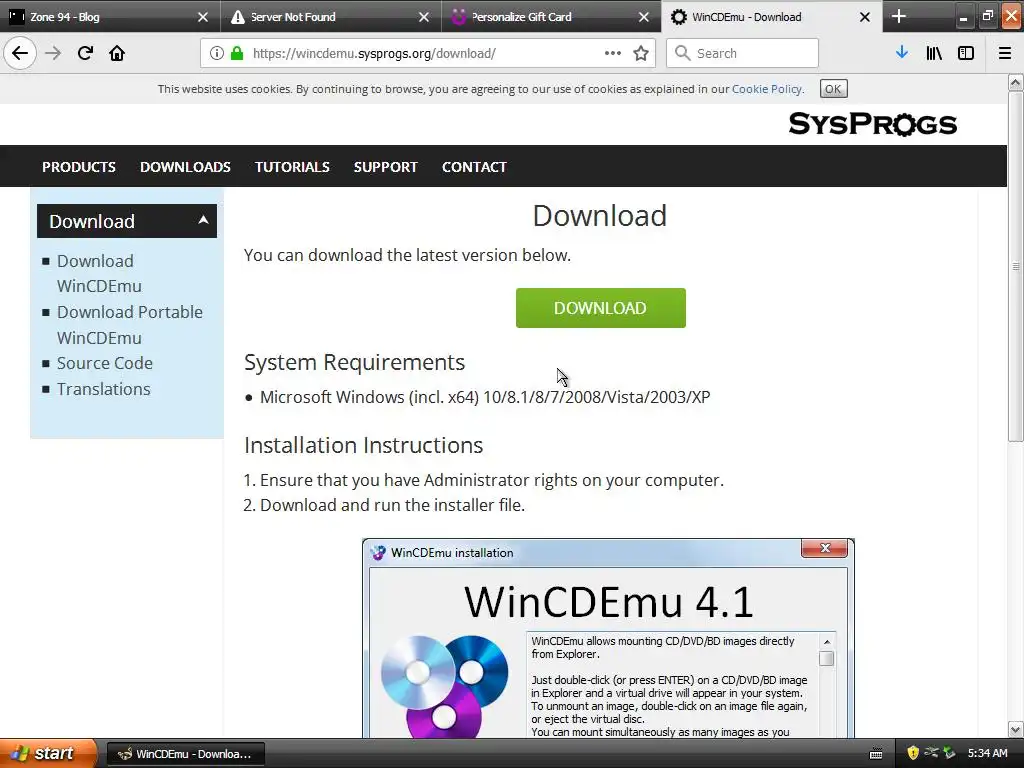Close the Personalize Gift Card tab
The width and height of the screenshot is (1024, 768).
point(644,17)
